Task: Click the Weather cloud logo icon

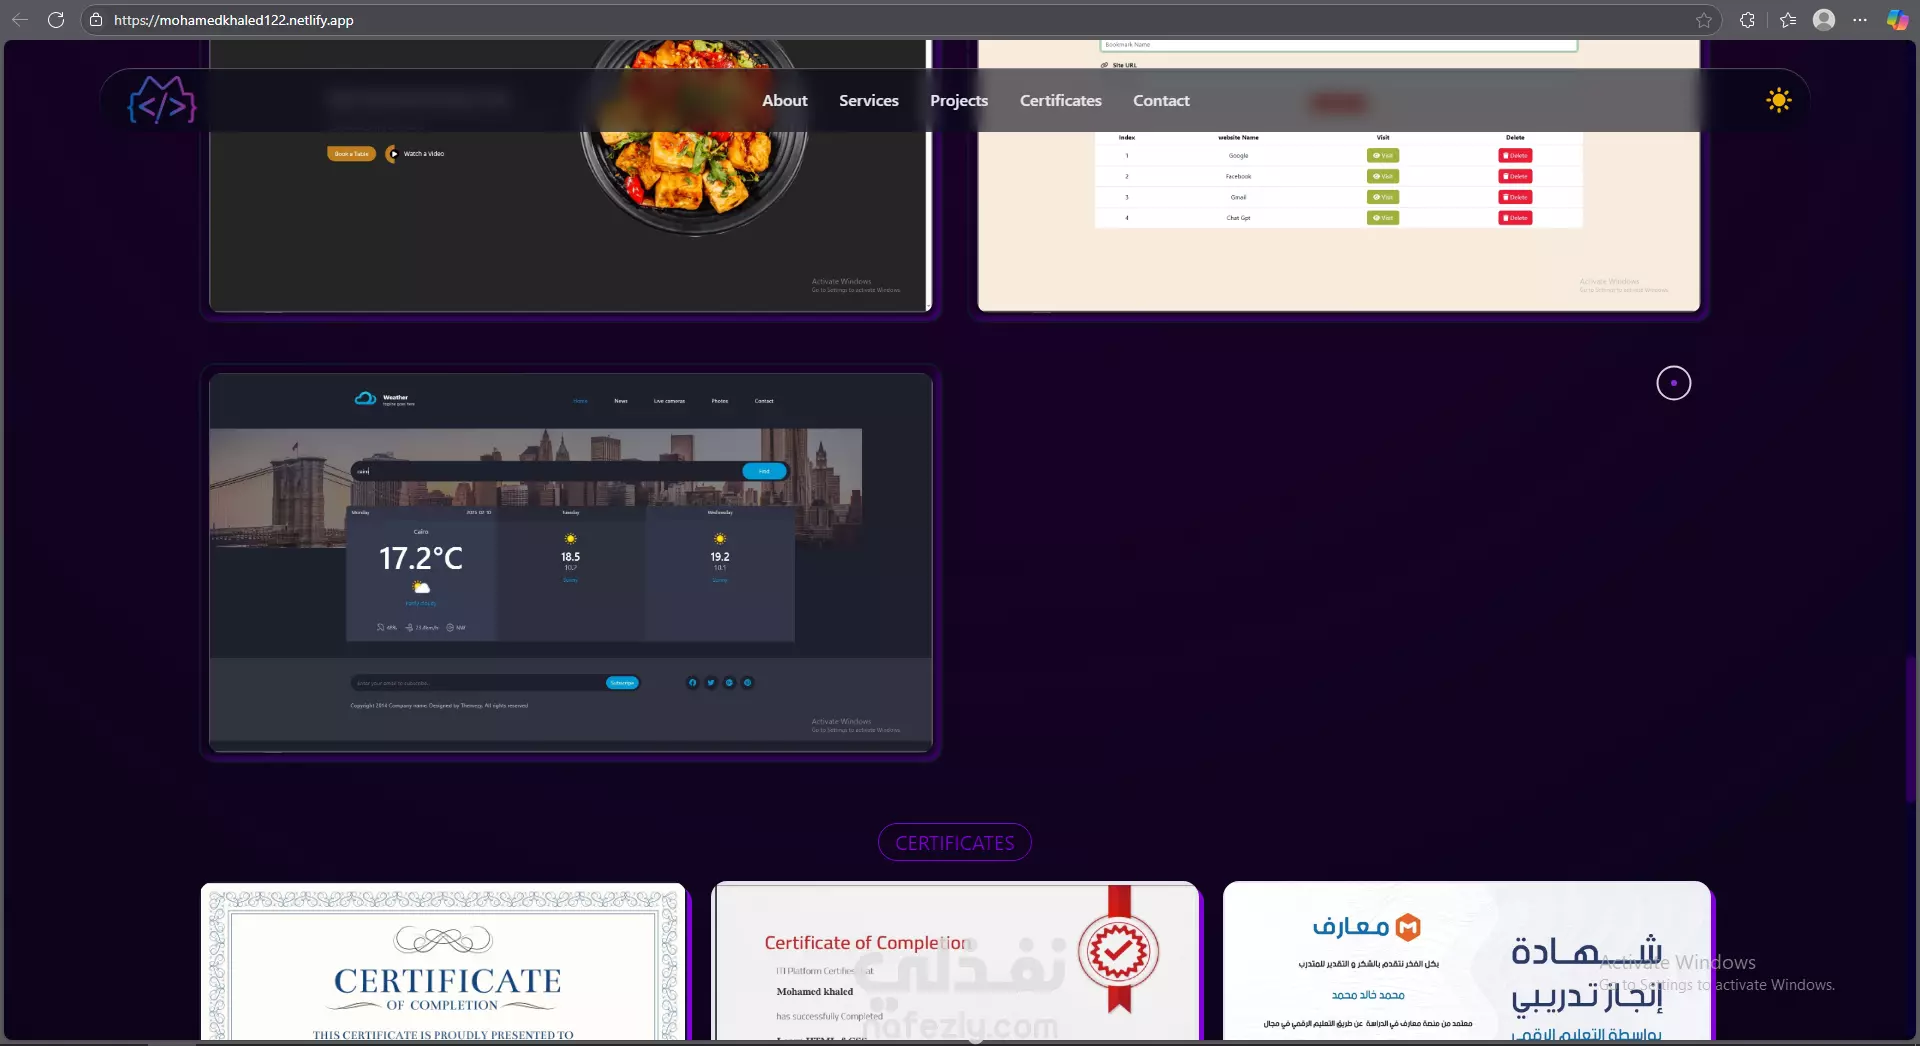Action: click(365, 398)
